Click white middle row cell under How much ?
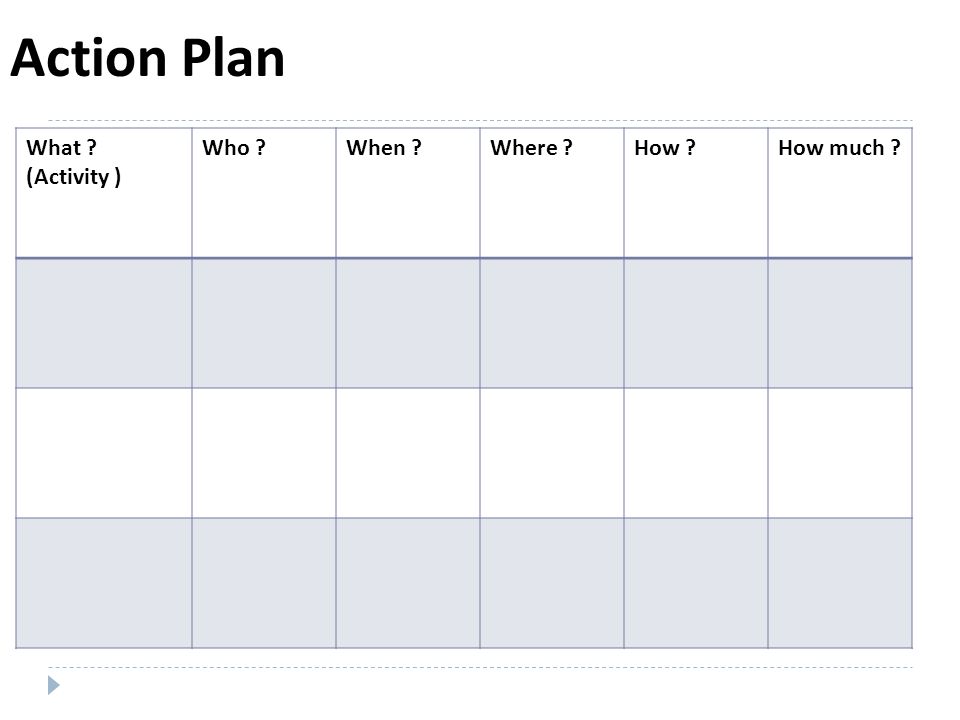This screenshot has width=960, height=720. click(x=840, y=453)
